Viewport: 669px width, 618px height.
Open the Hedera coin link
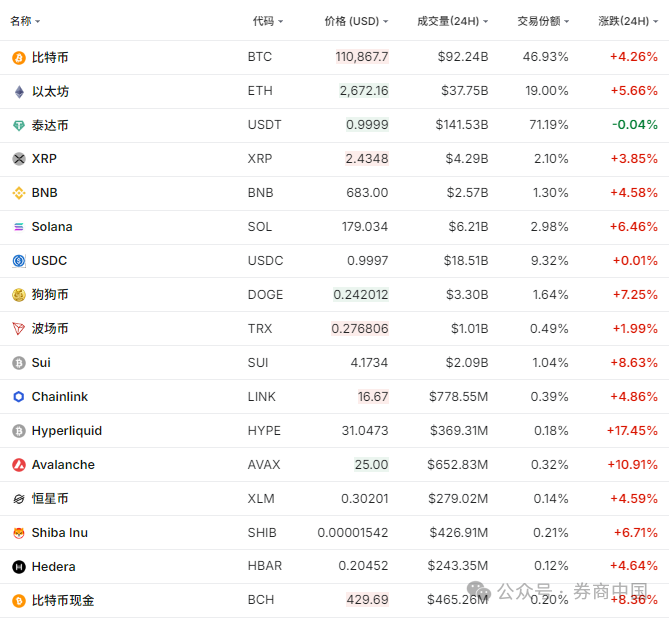[x=53, y=567]
